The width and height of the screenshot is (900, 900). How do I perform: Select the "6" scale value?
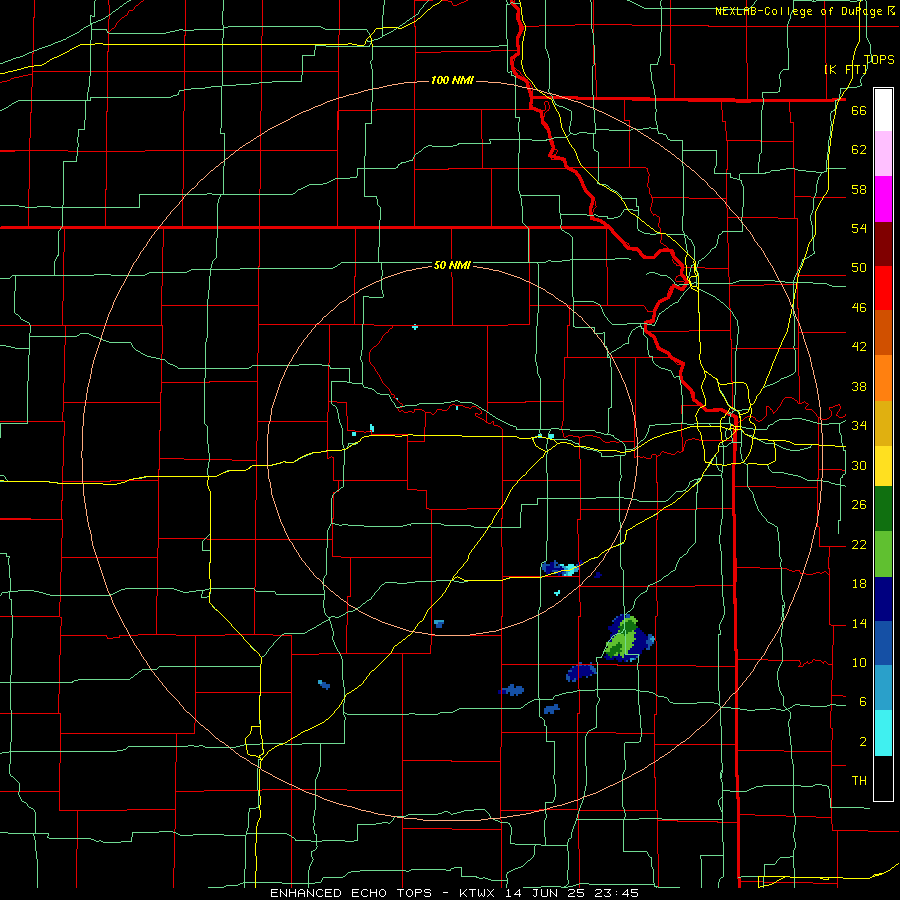862,702
